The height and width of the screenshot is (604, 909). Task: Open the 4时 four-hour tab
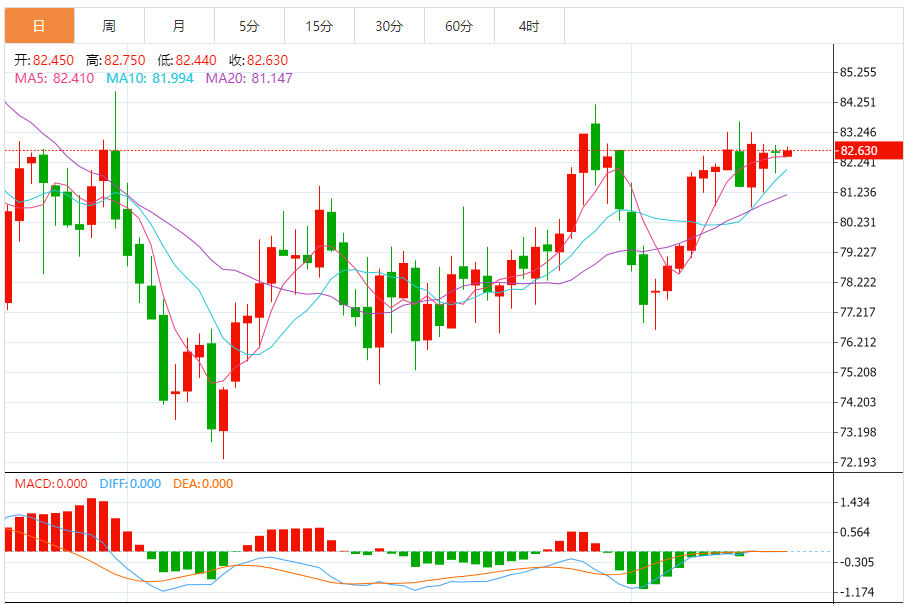[529, 26]
